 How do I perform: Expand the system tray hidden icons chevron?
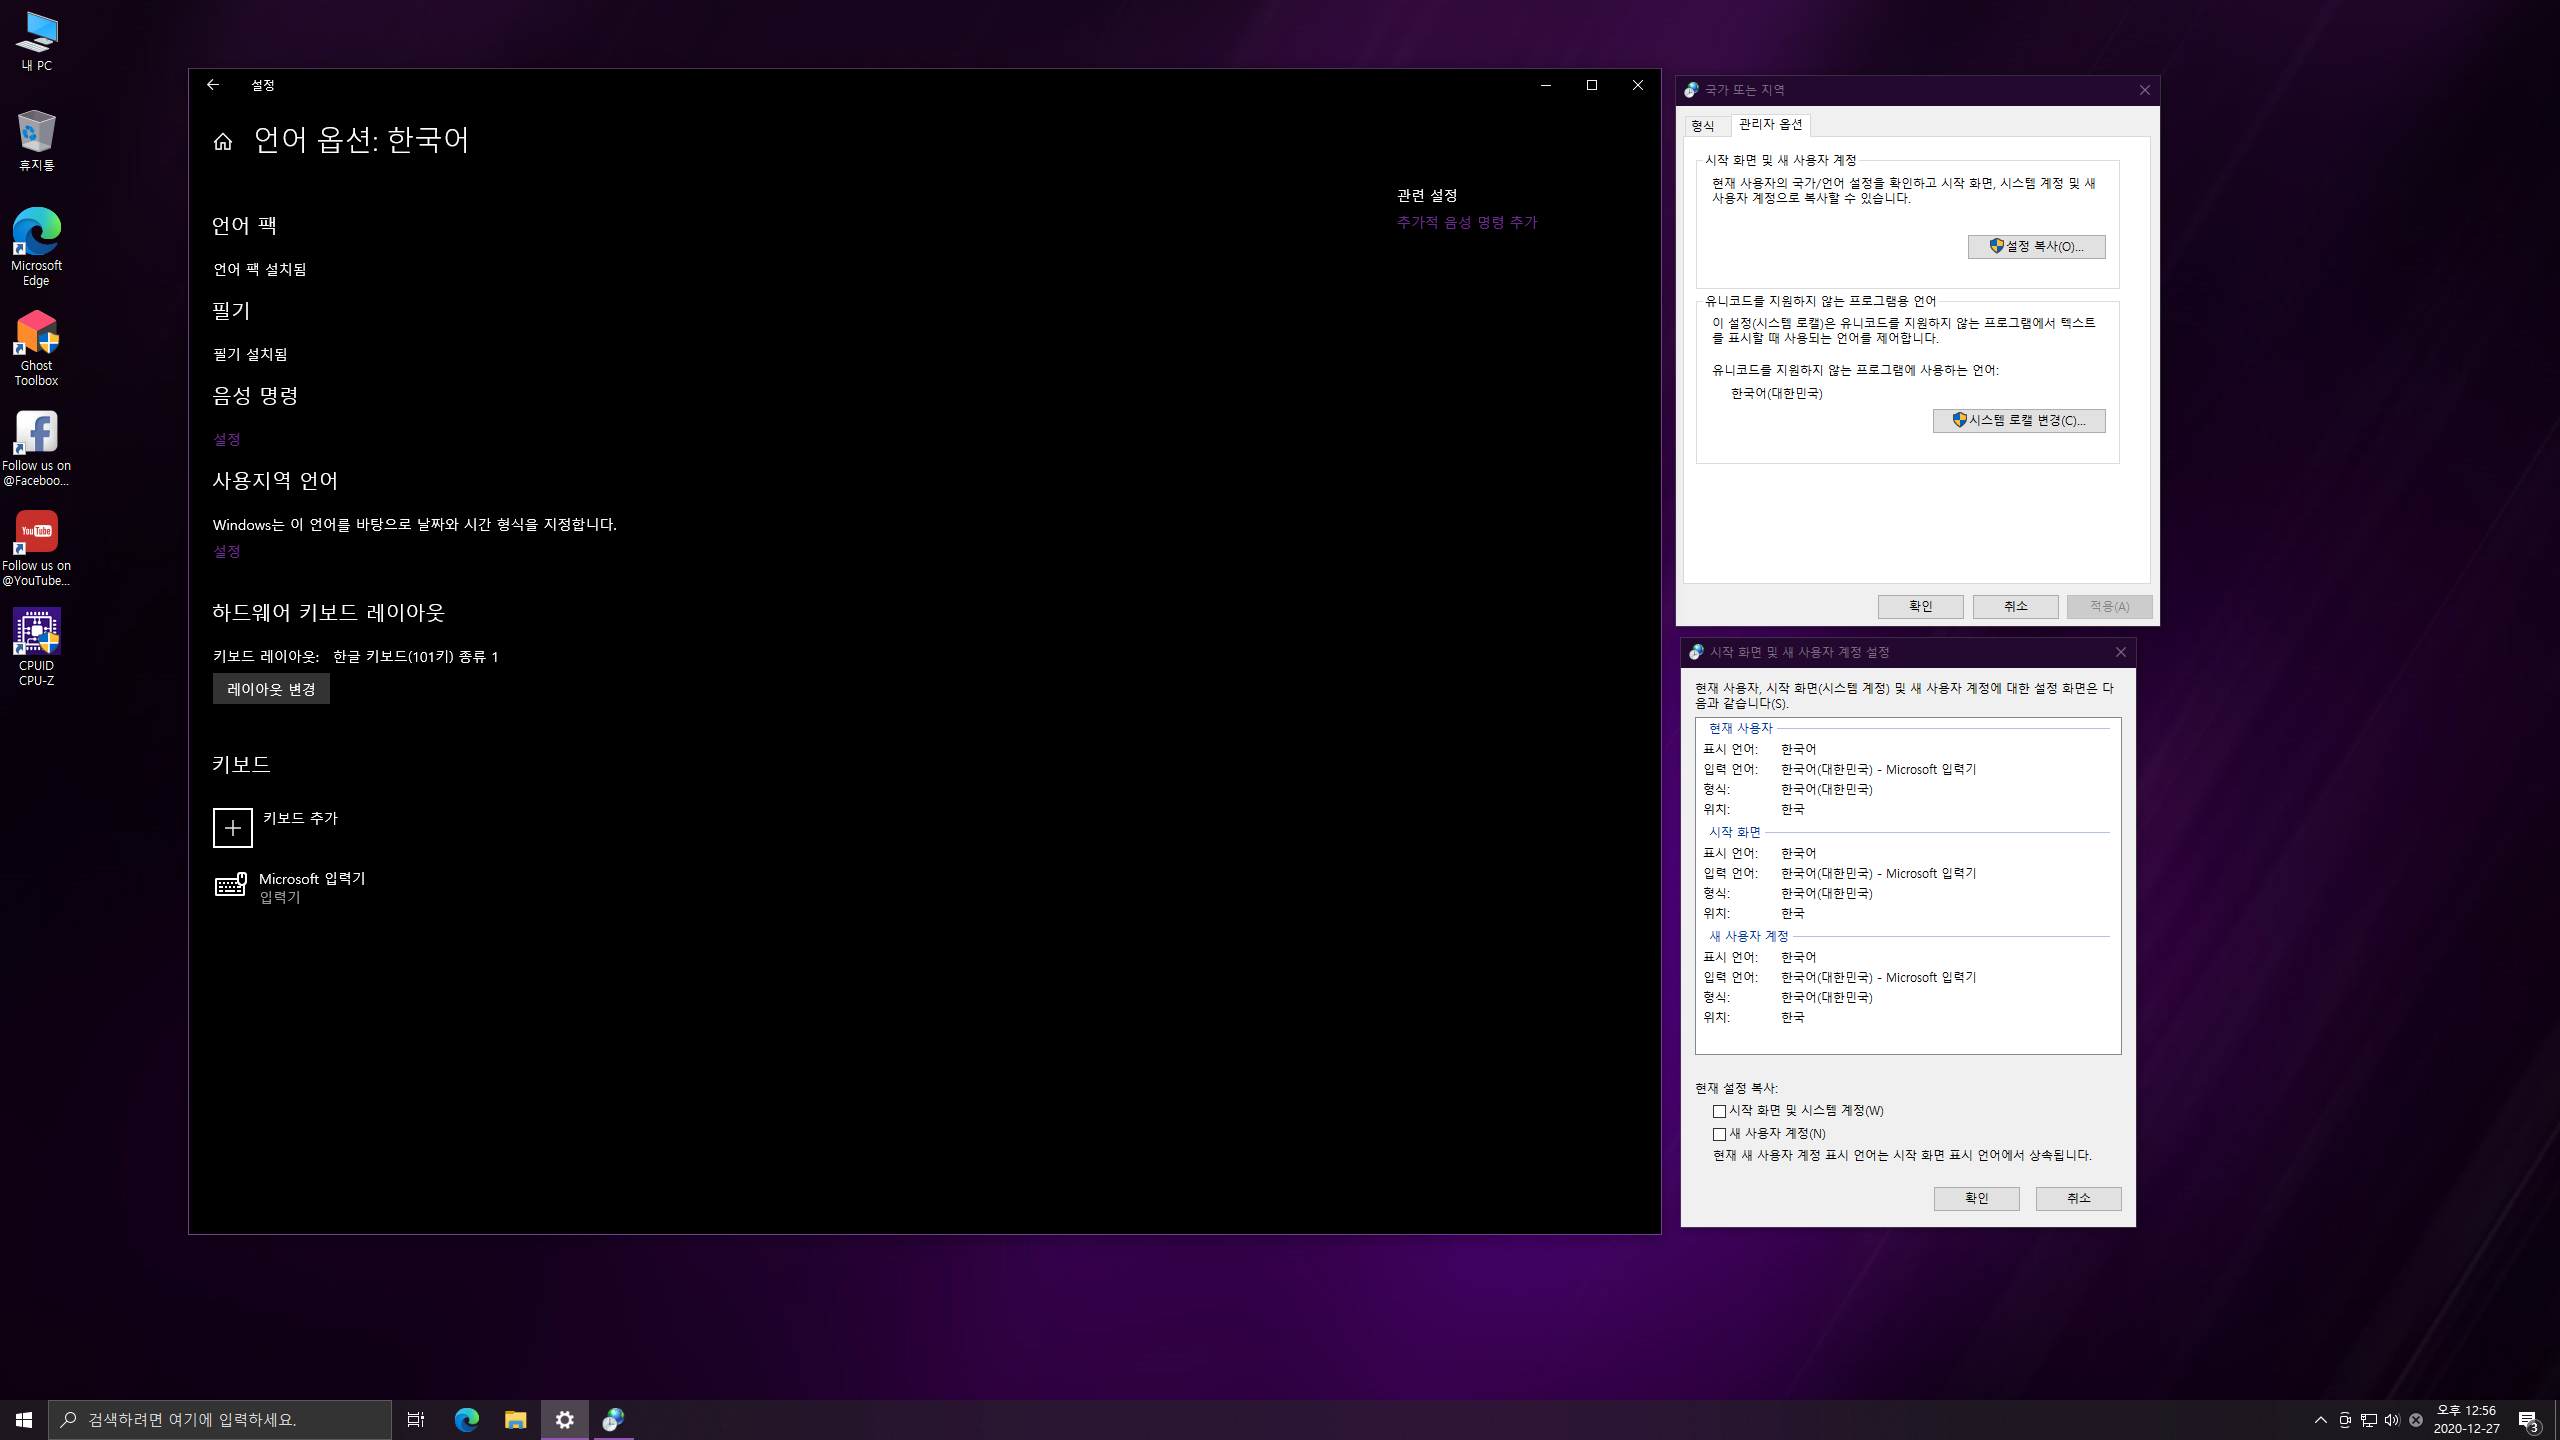[x=2320, y=1419]
